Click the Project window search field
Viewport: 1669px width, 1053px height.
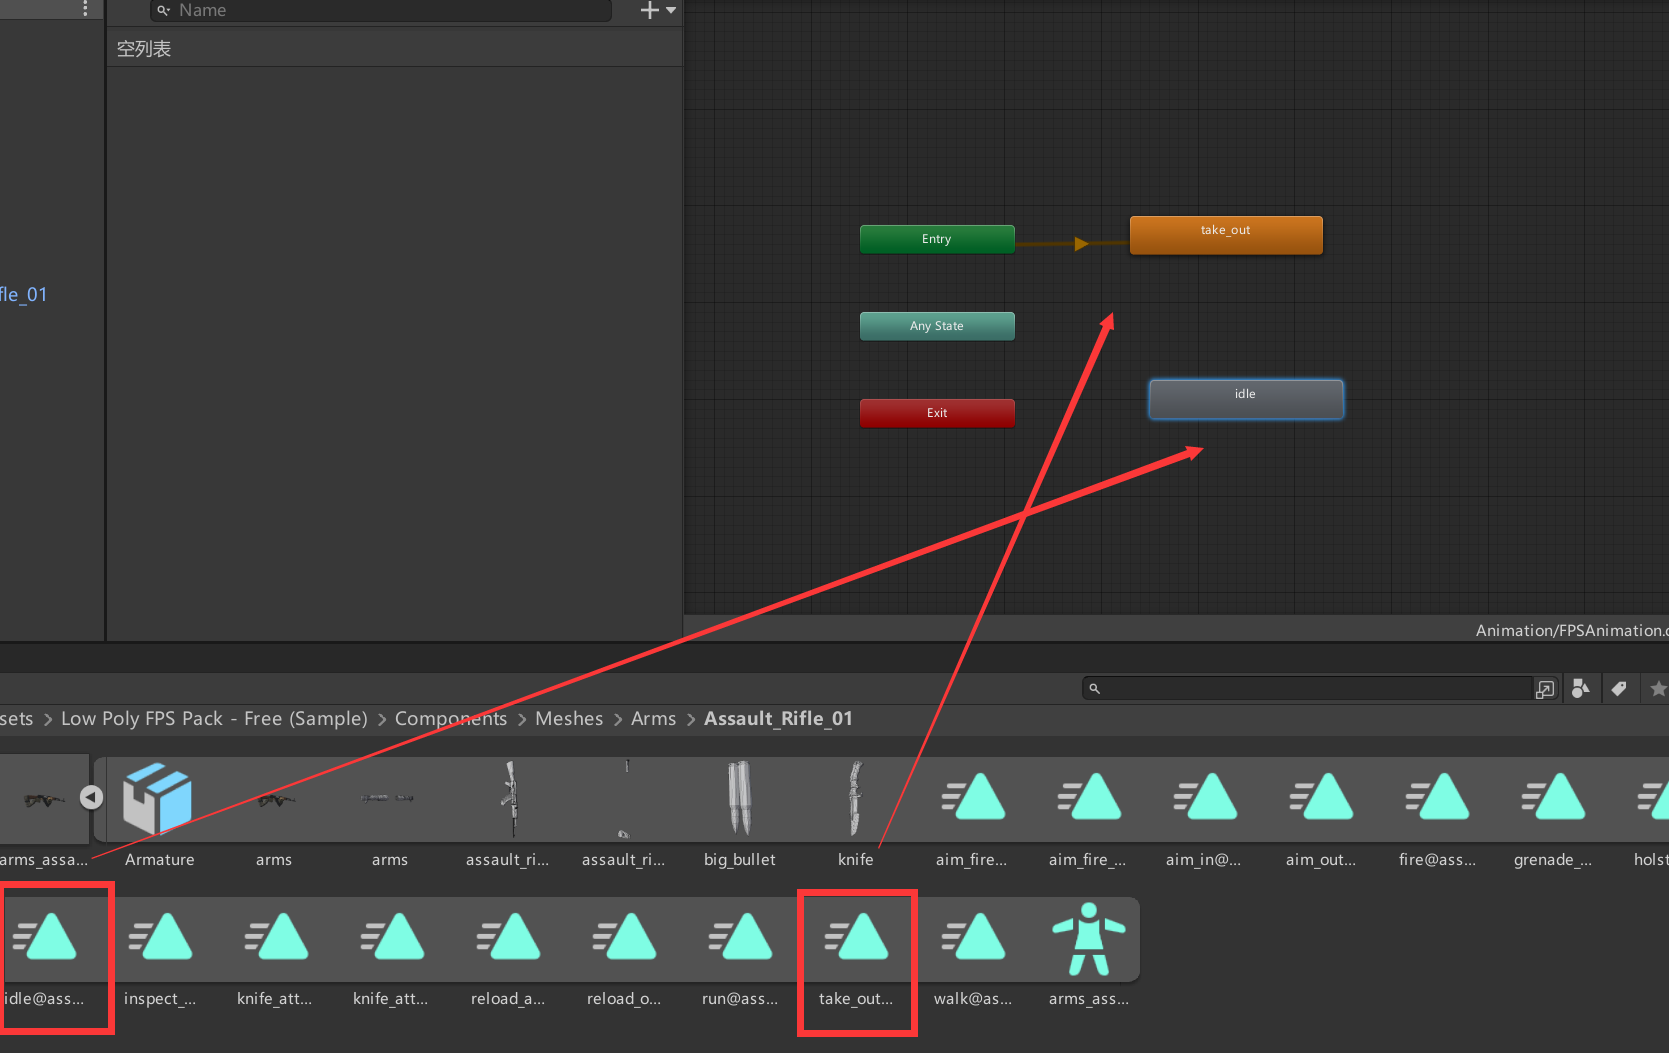tap(1307, 688)
